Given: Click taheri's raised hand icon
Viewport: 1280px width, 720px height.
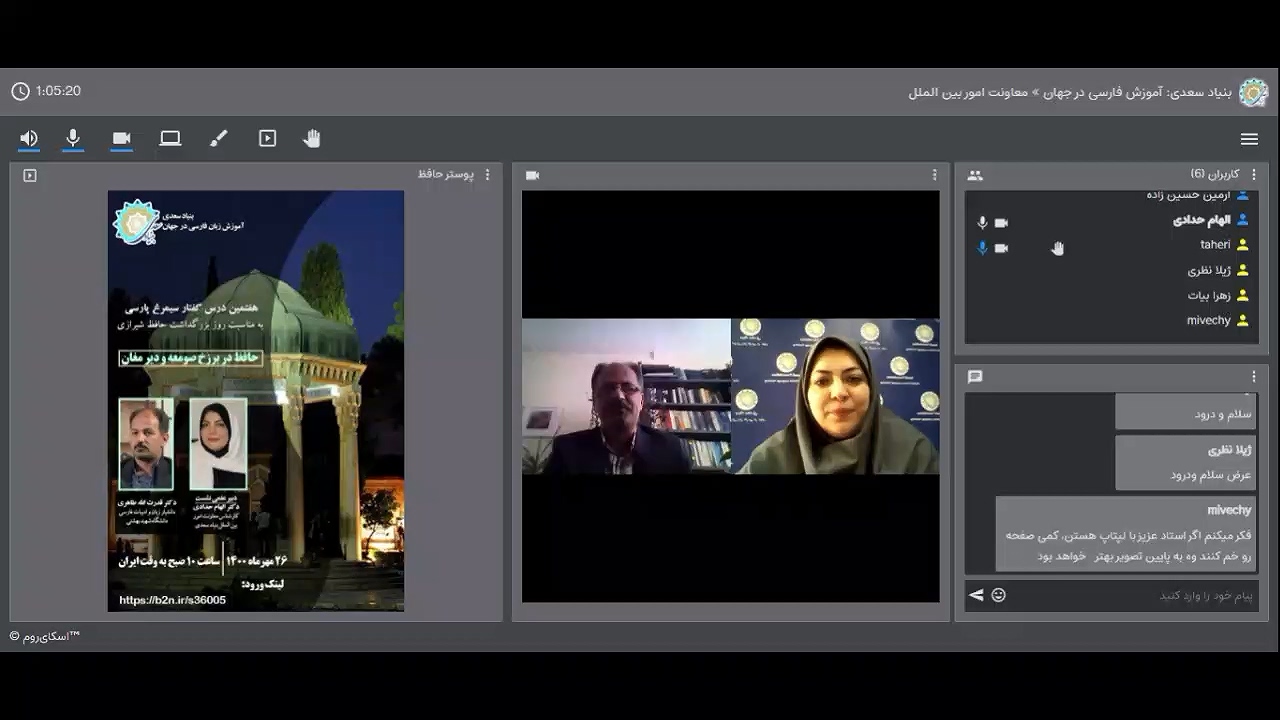Looking at the screenshot, I should coord(1057,248).
